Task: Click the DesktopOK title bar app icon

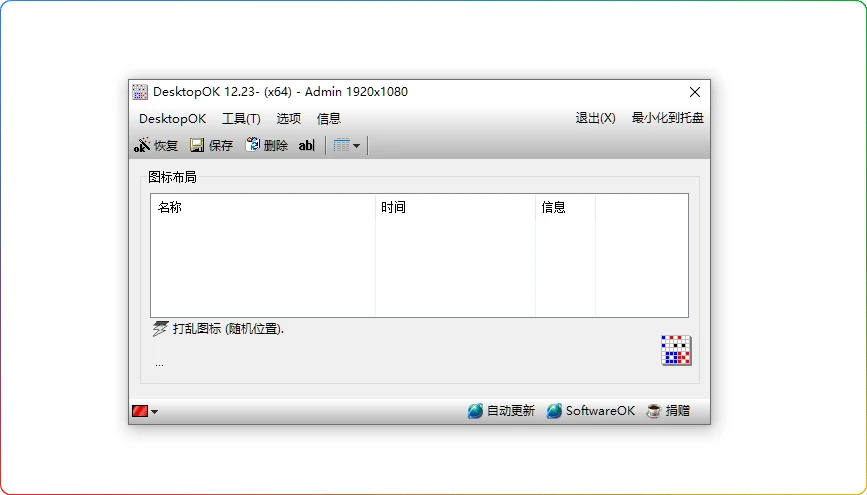Action: pyautogui.click(x=140, y=92)
